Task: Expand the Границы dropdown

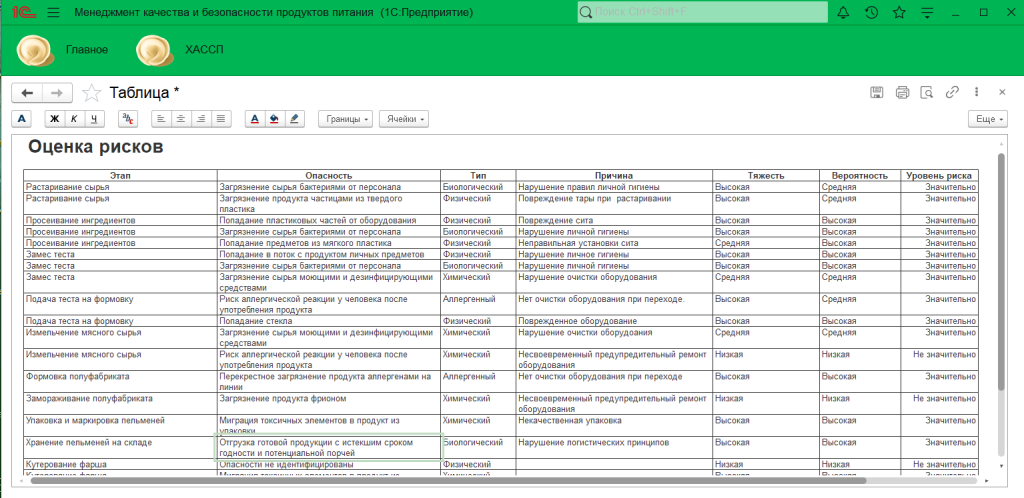Action: click(x=346, y=119)
